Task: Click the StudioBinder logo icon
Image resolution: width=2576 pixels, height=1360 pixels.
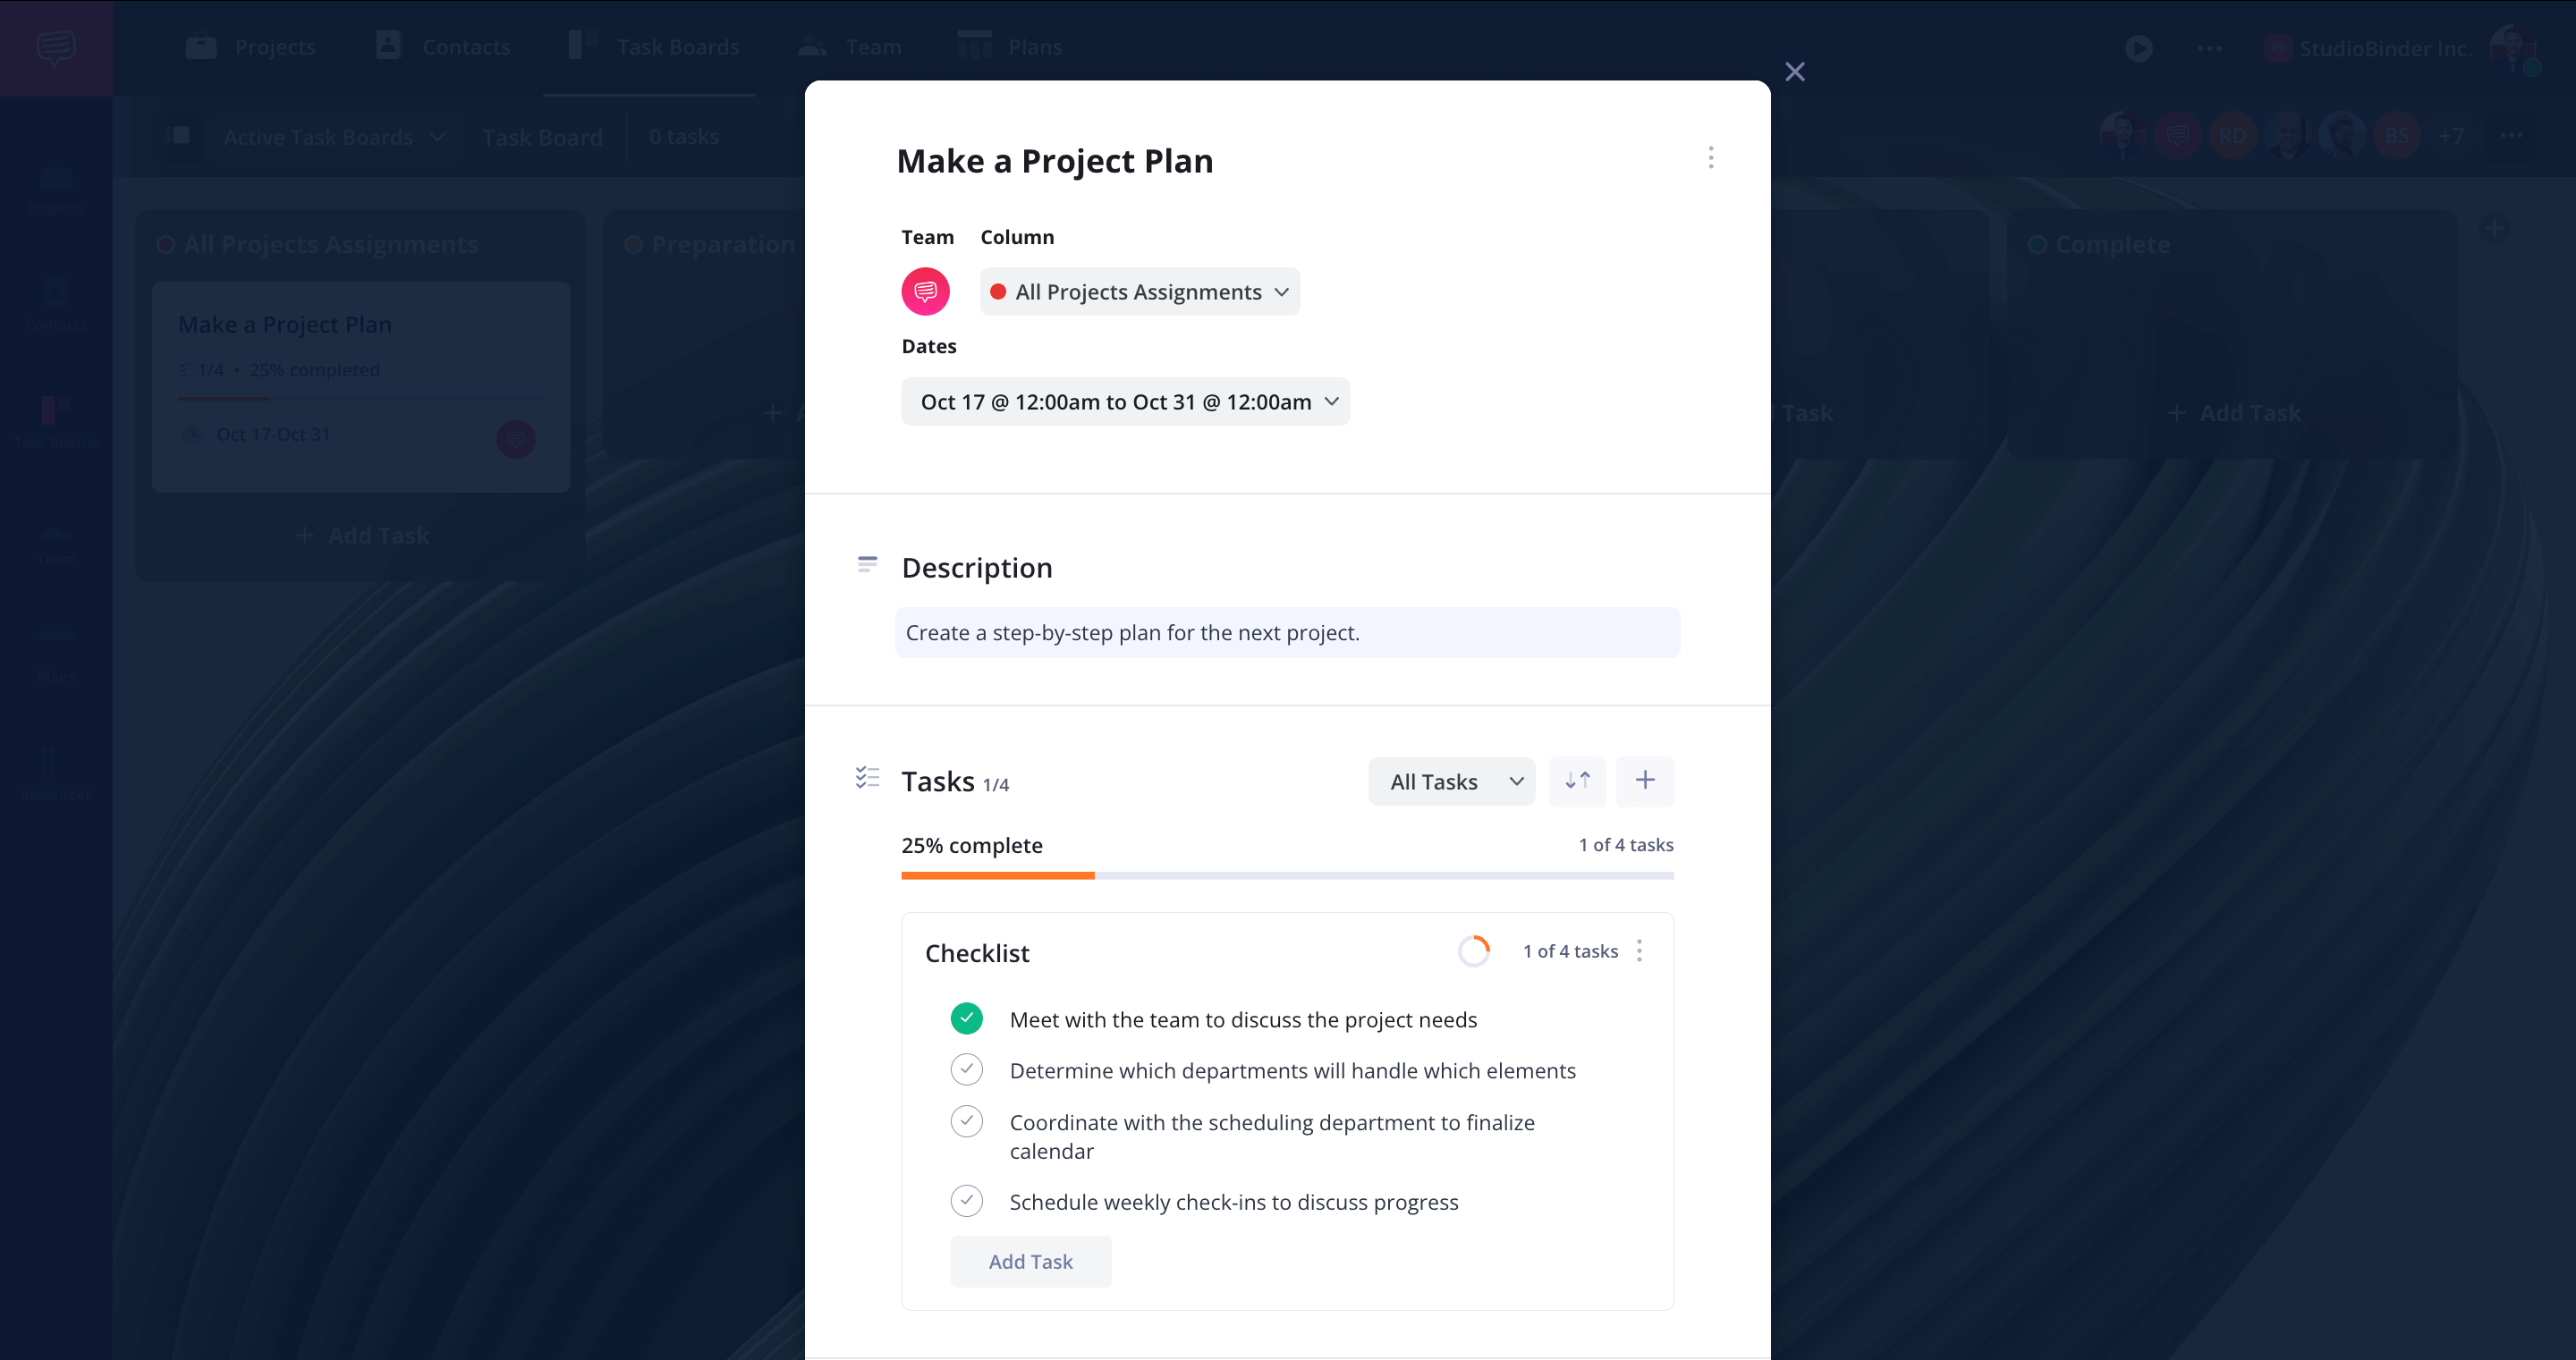Action: [56, 47]
